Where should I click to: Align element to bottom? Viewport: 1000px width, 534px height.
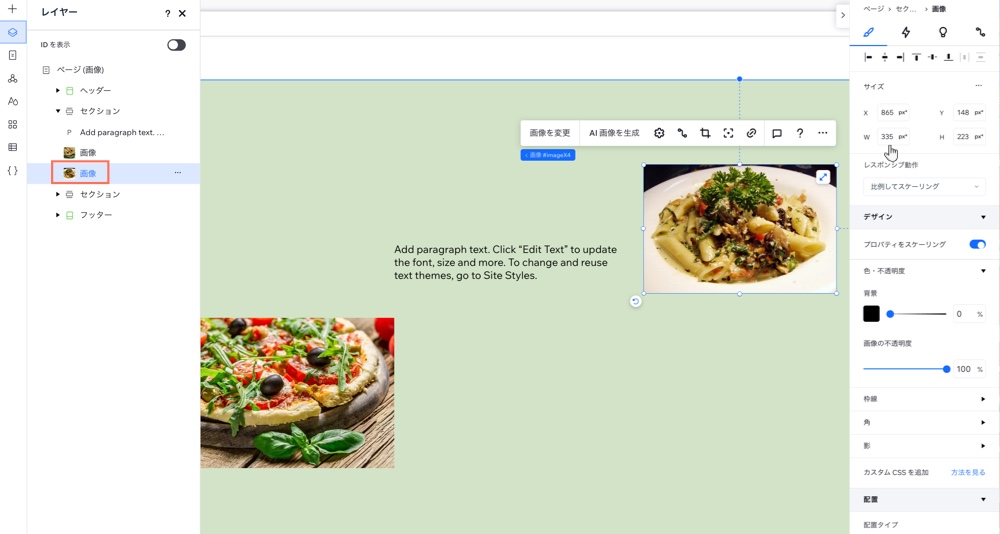pyautogui.click(x=948, y=57)
